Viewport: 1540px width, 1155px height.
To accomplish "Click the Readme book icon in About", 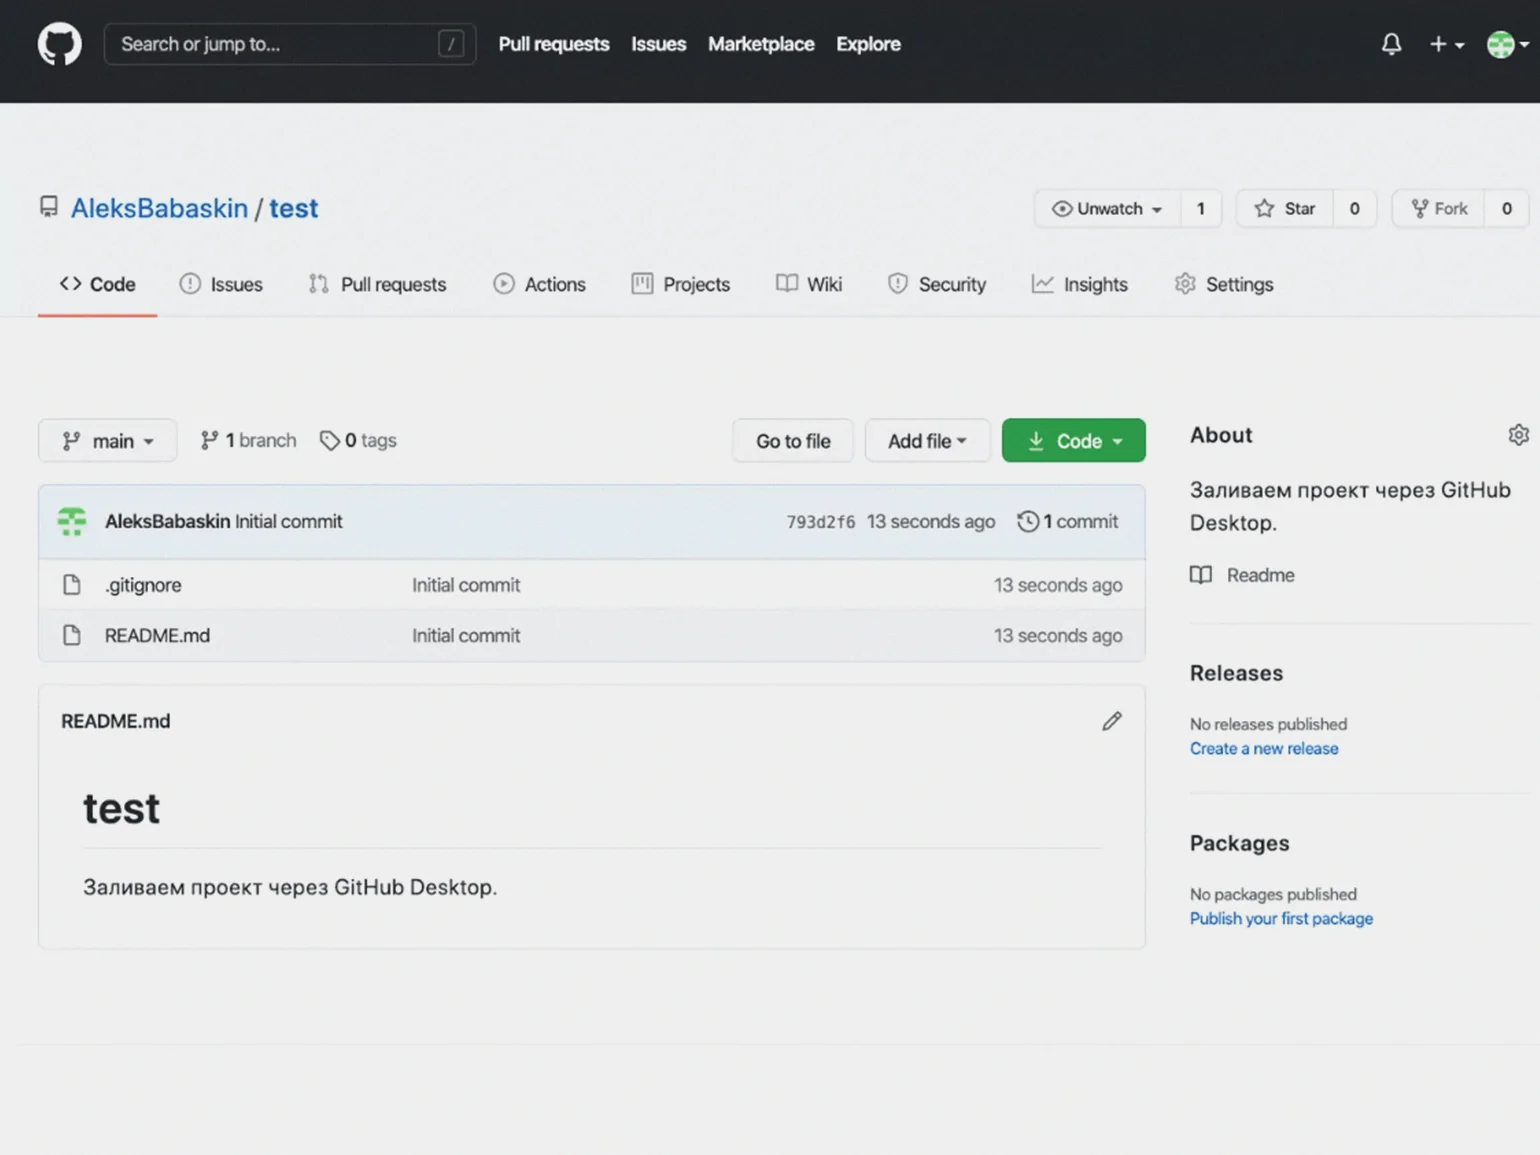I will coord(1201,575).
